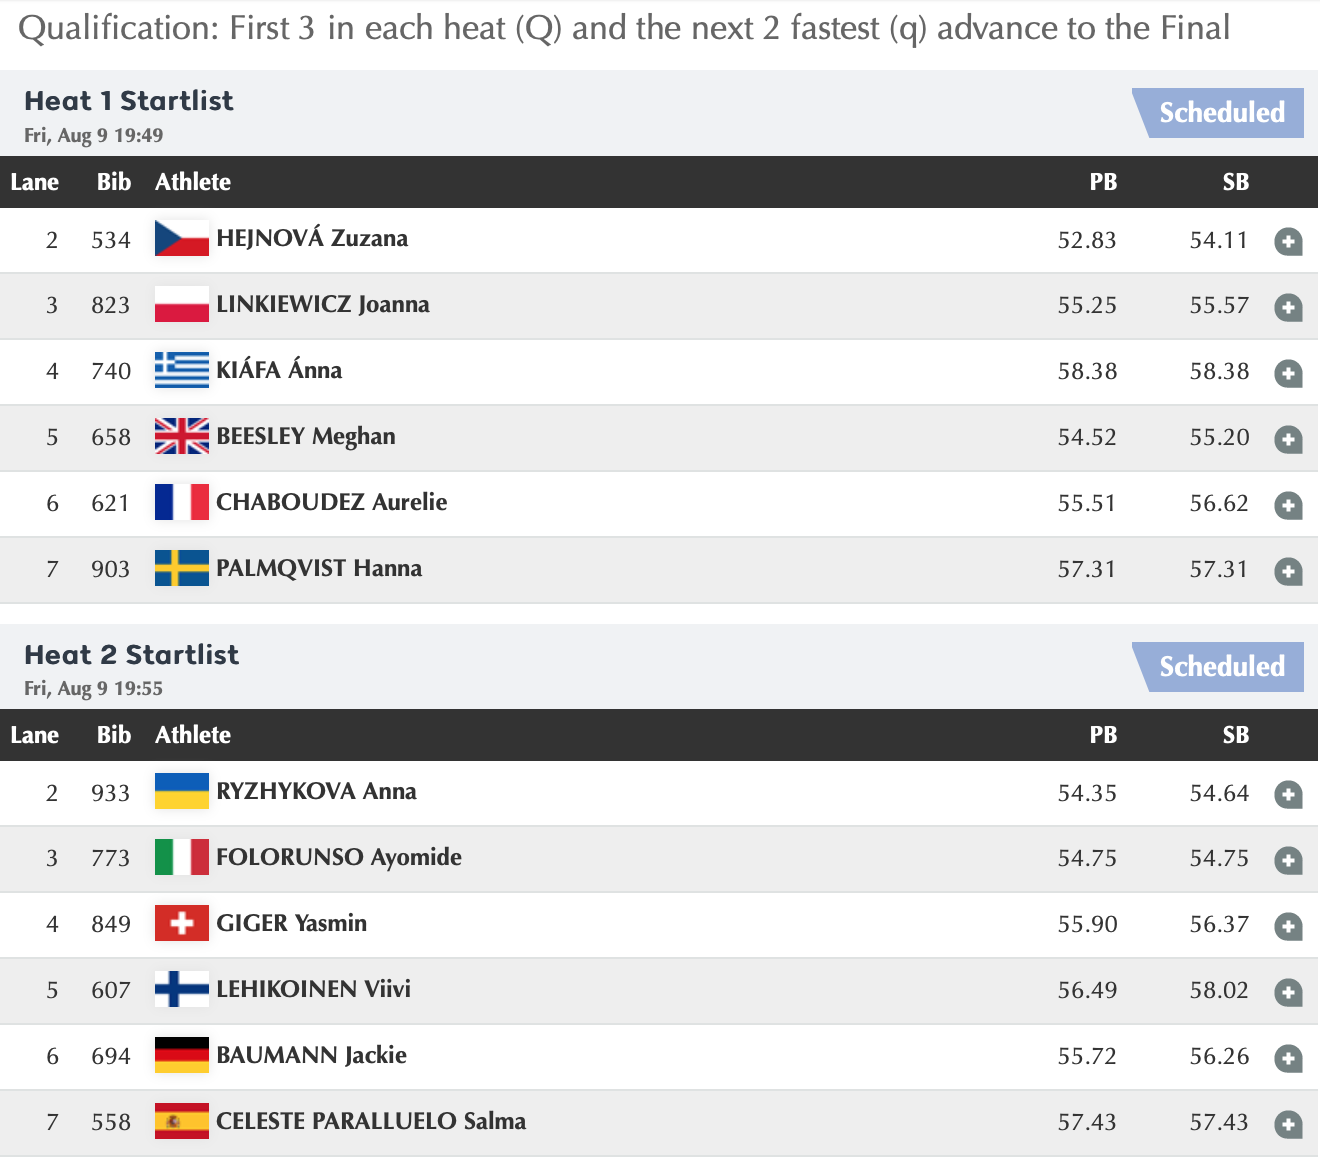Open athlete link Beesley Meghan

click(305, 437)
